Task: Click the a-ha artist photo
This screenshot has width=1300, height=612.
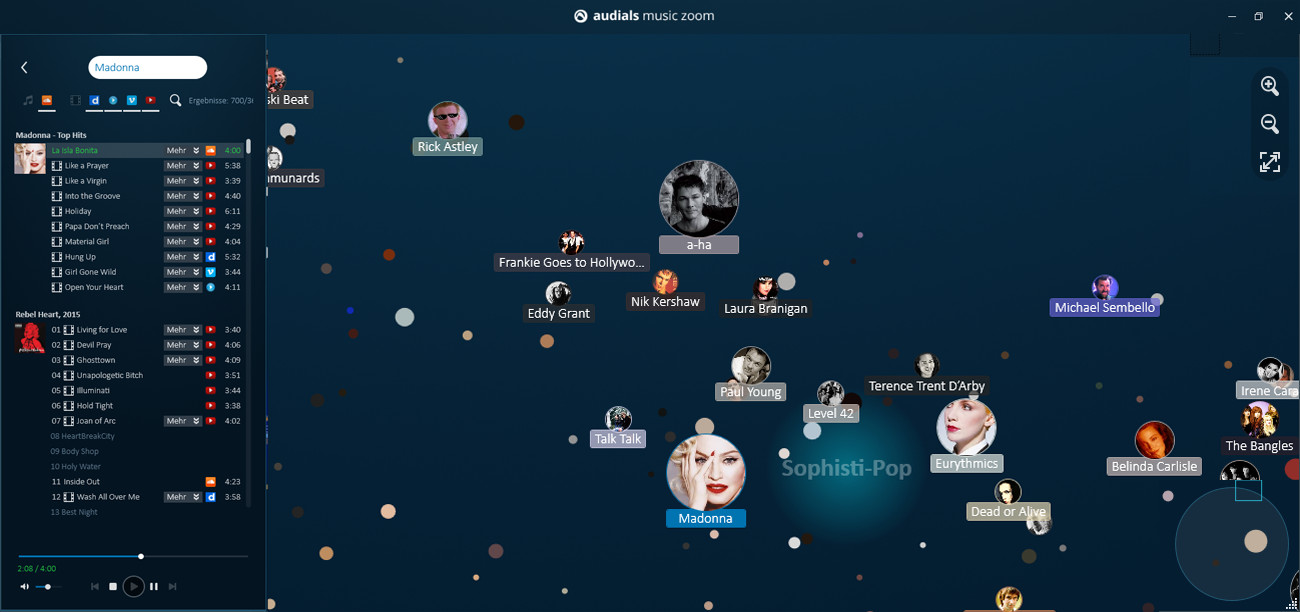Action: 699,199
